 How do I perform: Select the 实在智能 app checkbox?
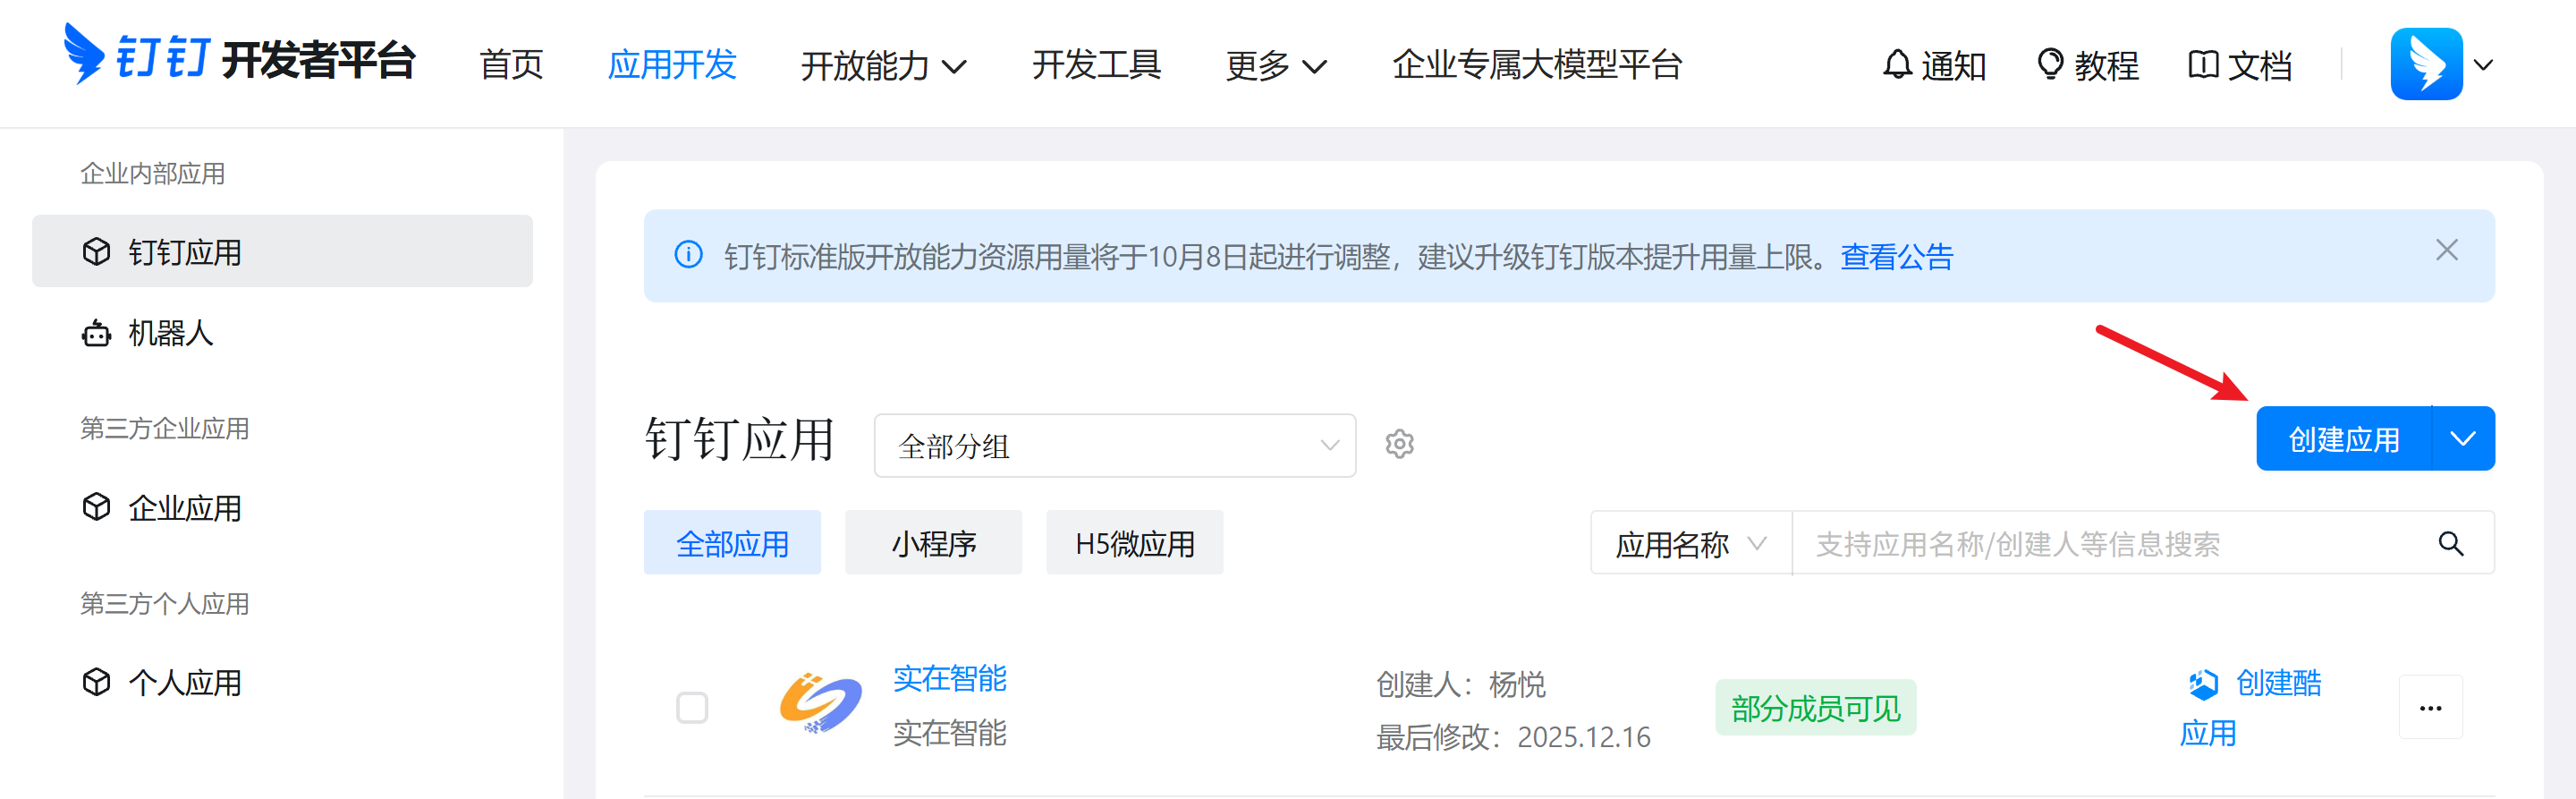click(x=692, y=708)
